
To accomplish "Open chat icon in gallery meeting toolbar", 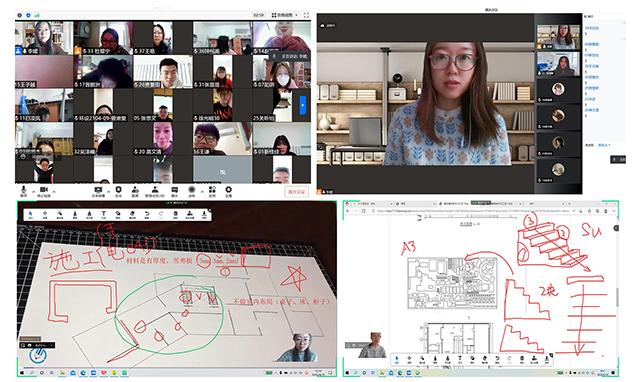I will [x=175, y=191].
